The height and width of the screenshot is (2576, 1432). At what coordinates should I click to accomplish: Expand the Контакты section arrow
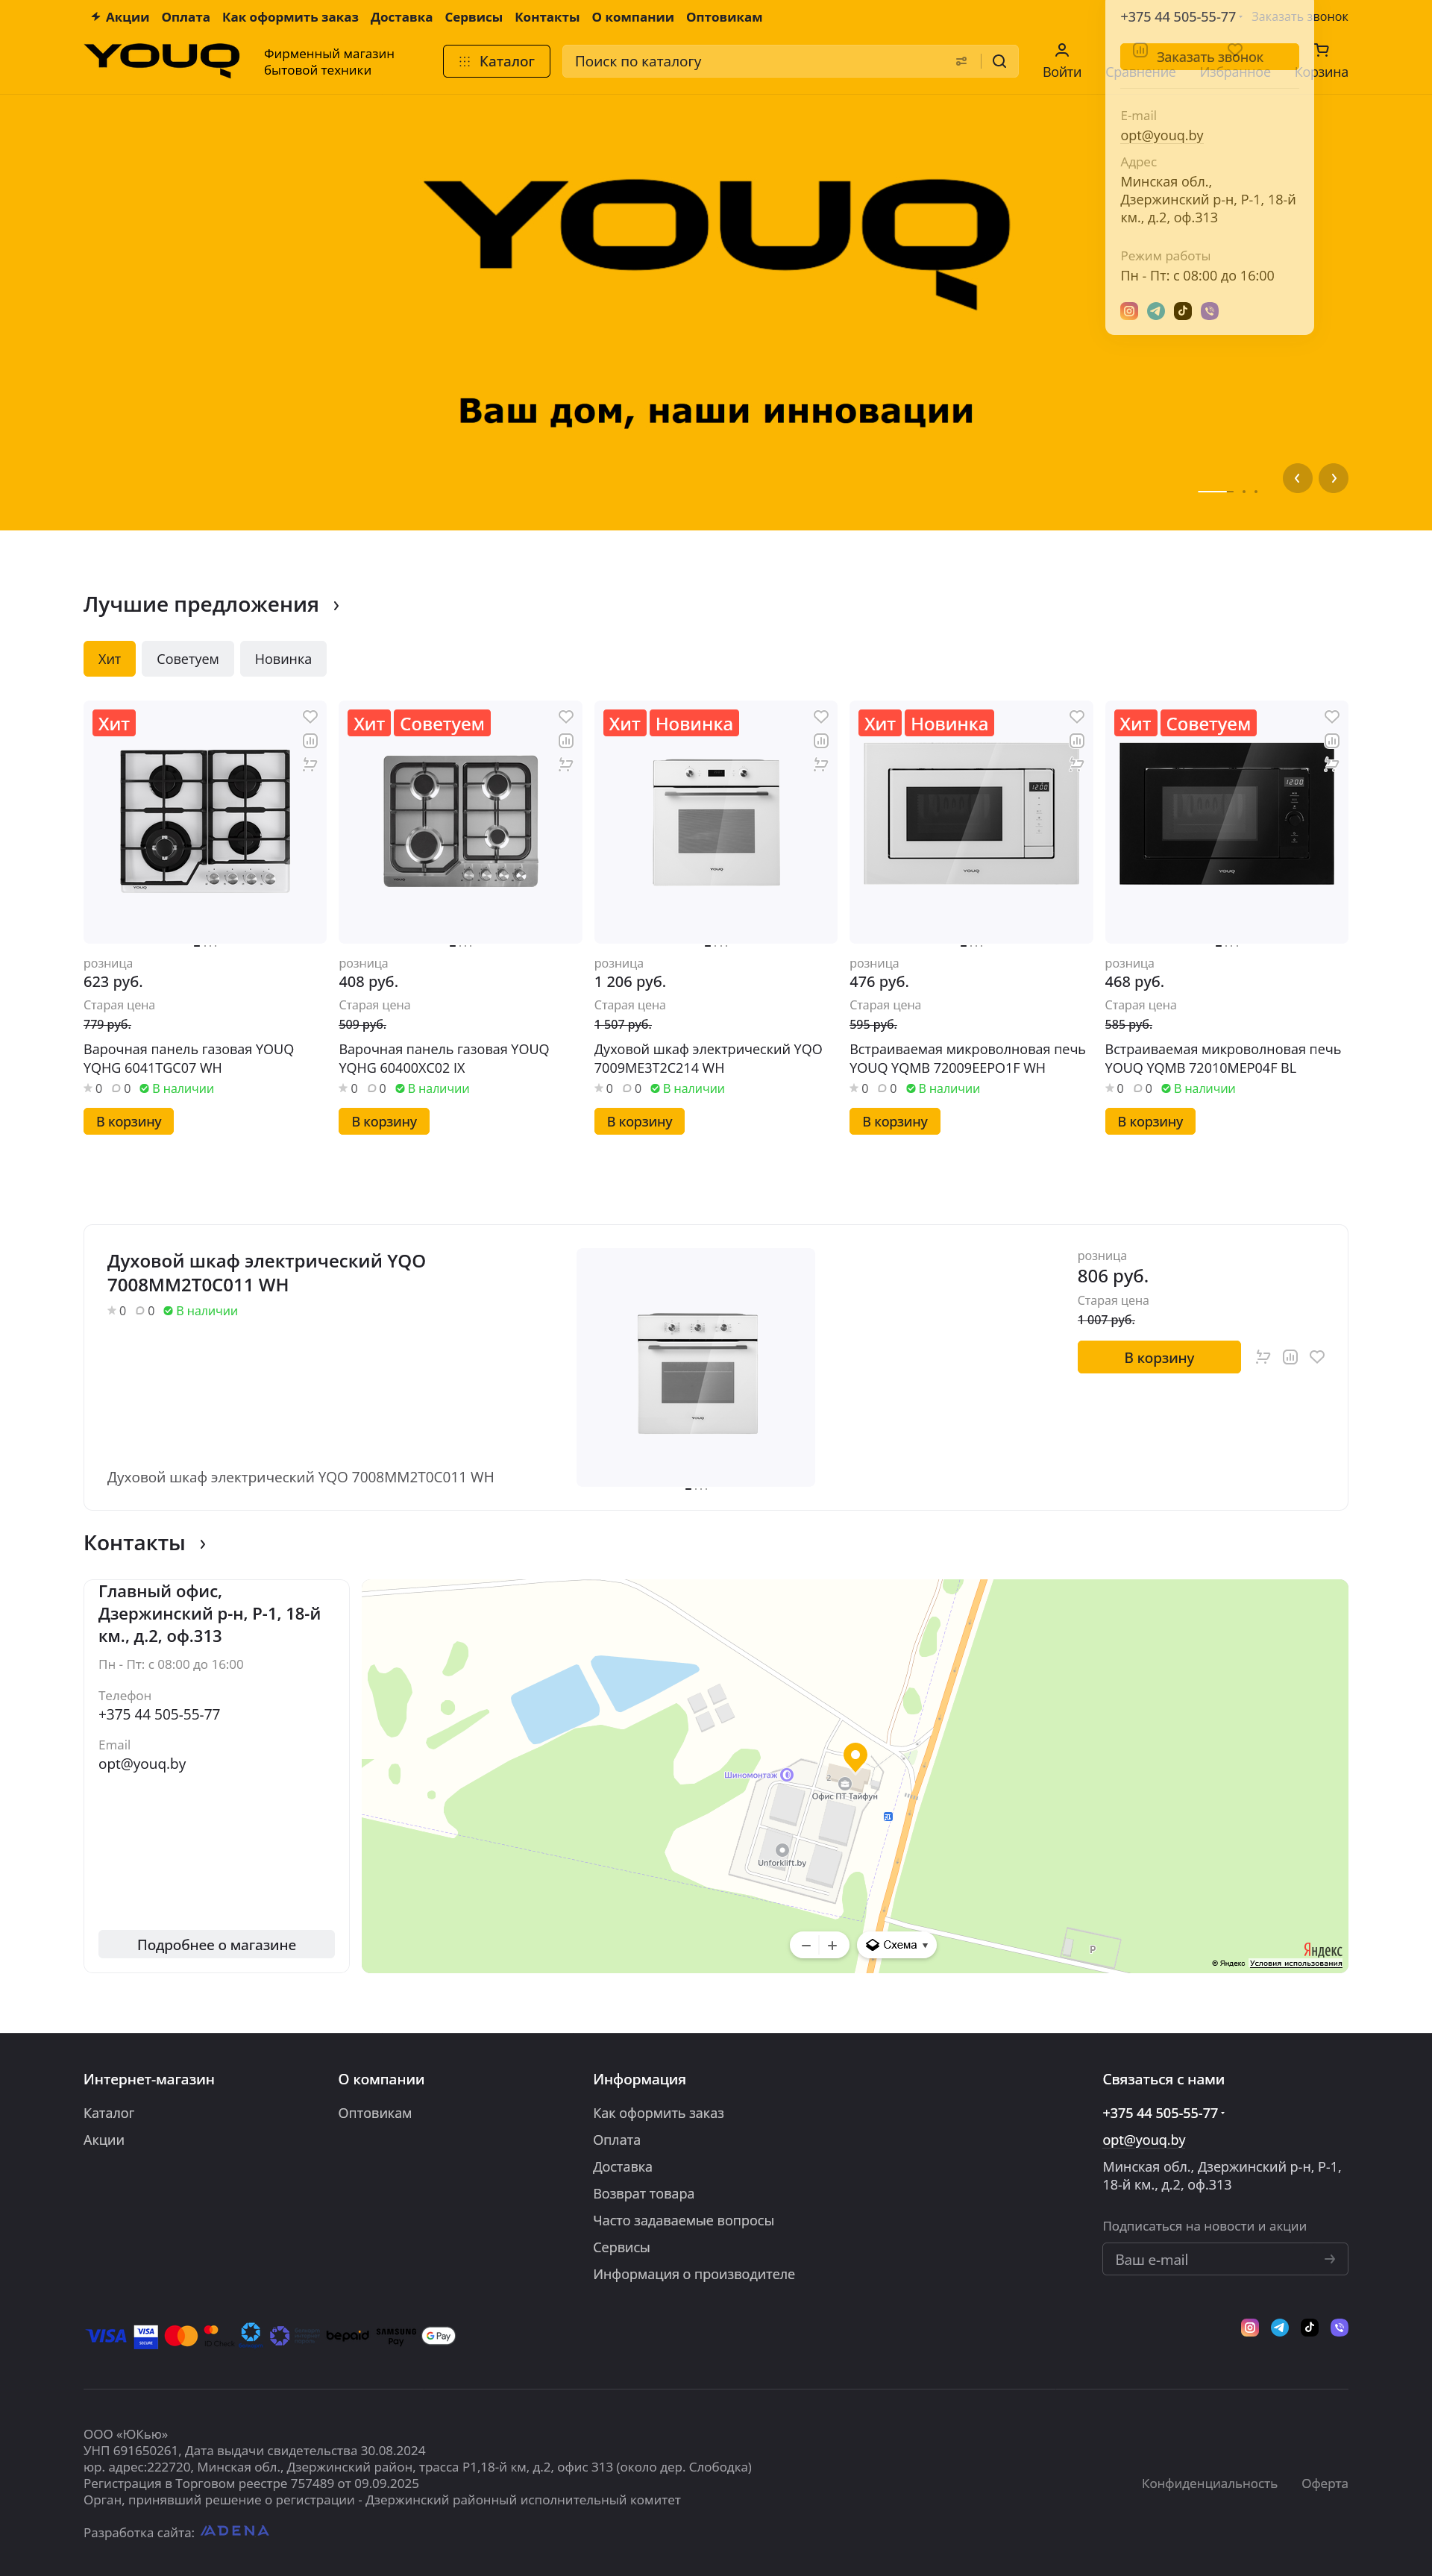click(203, 1544)
